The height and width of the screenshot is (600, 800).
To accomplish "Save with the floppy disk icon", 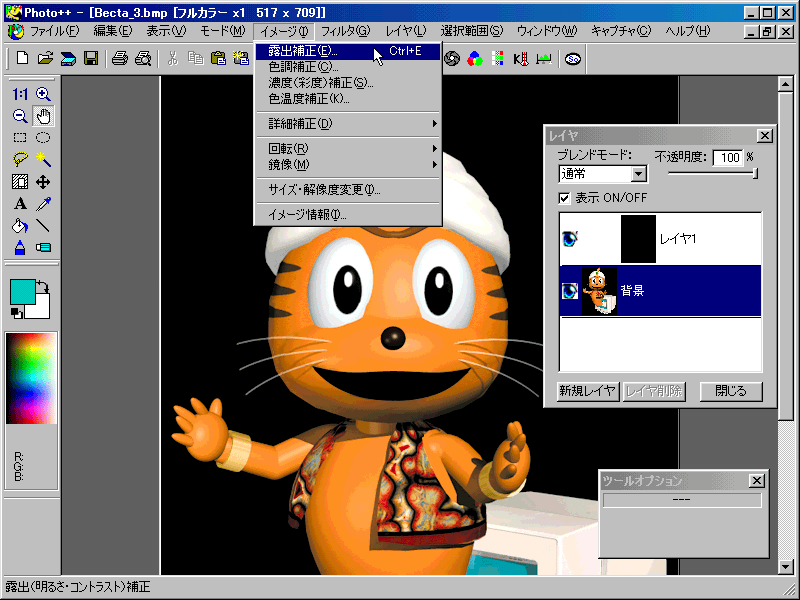I will pos(91,59).
